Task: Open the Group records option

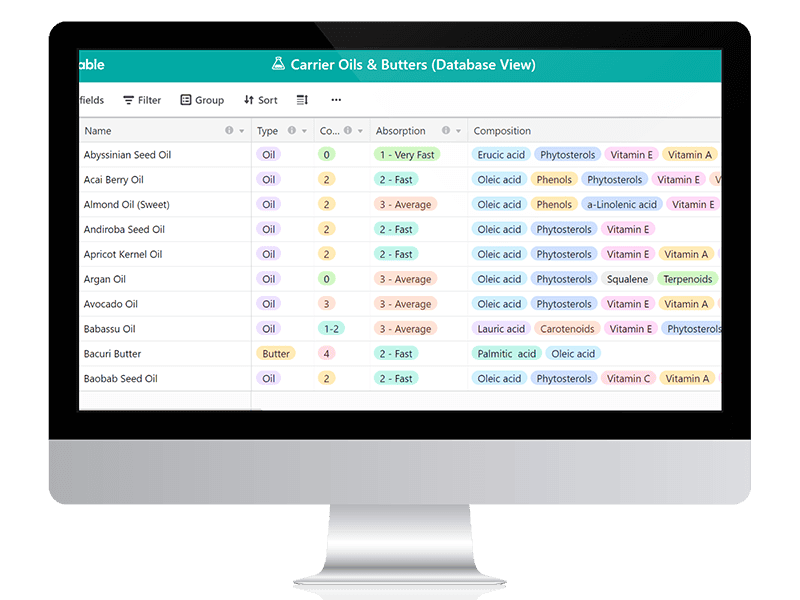Action: tap(201, 100)
